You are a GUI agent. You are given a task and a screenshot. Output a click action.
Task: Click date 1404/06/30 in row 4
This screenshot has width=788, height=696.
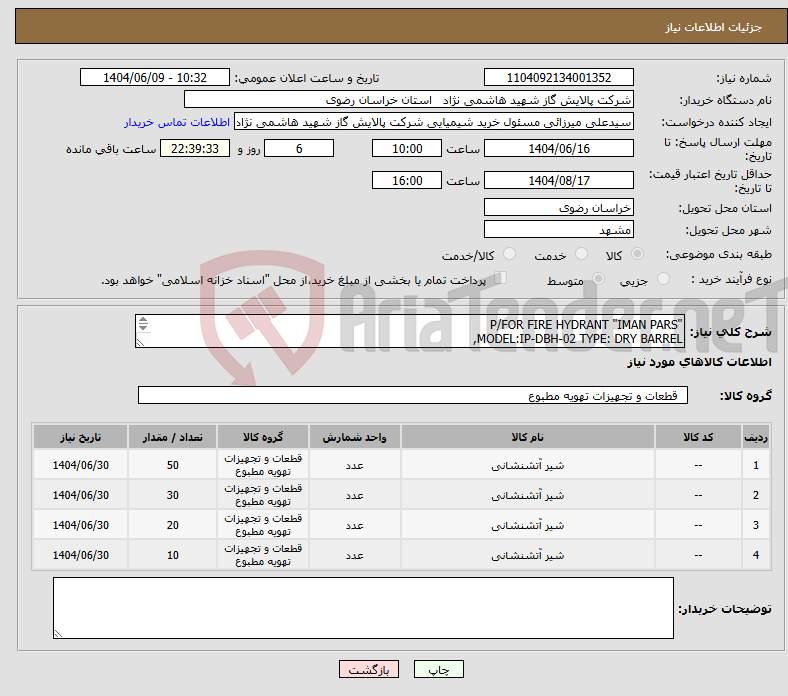80,555
